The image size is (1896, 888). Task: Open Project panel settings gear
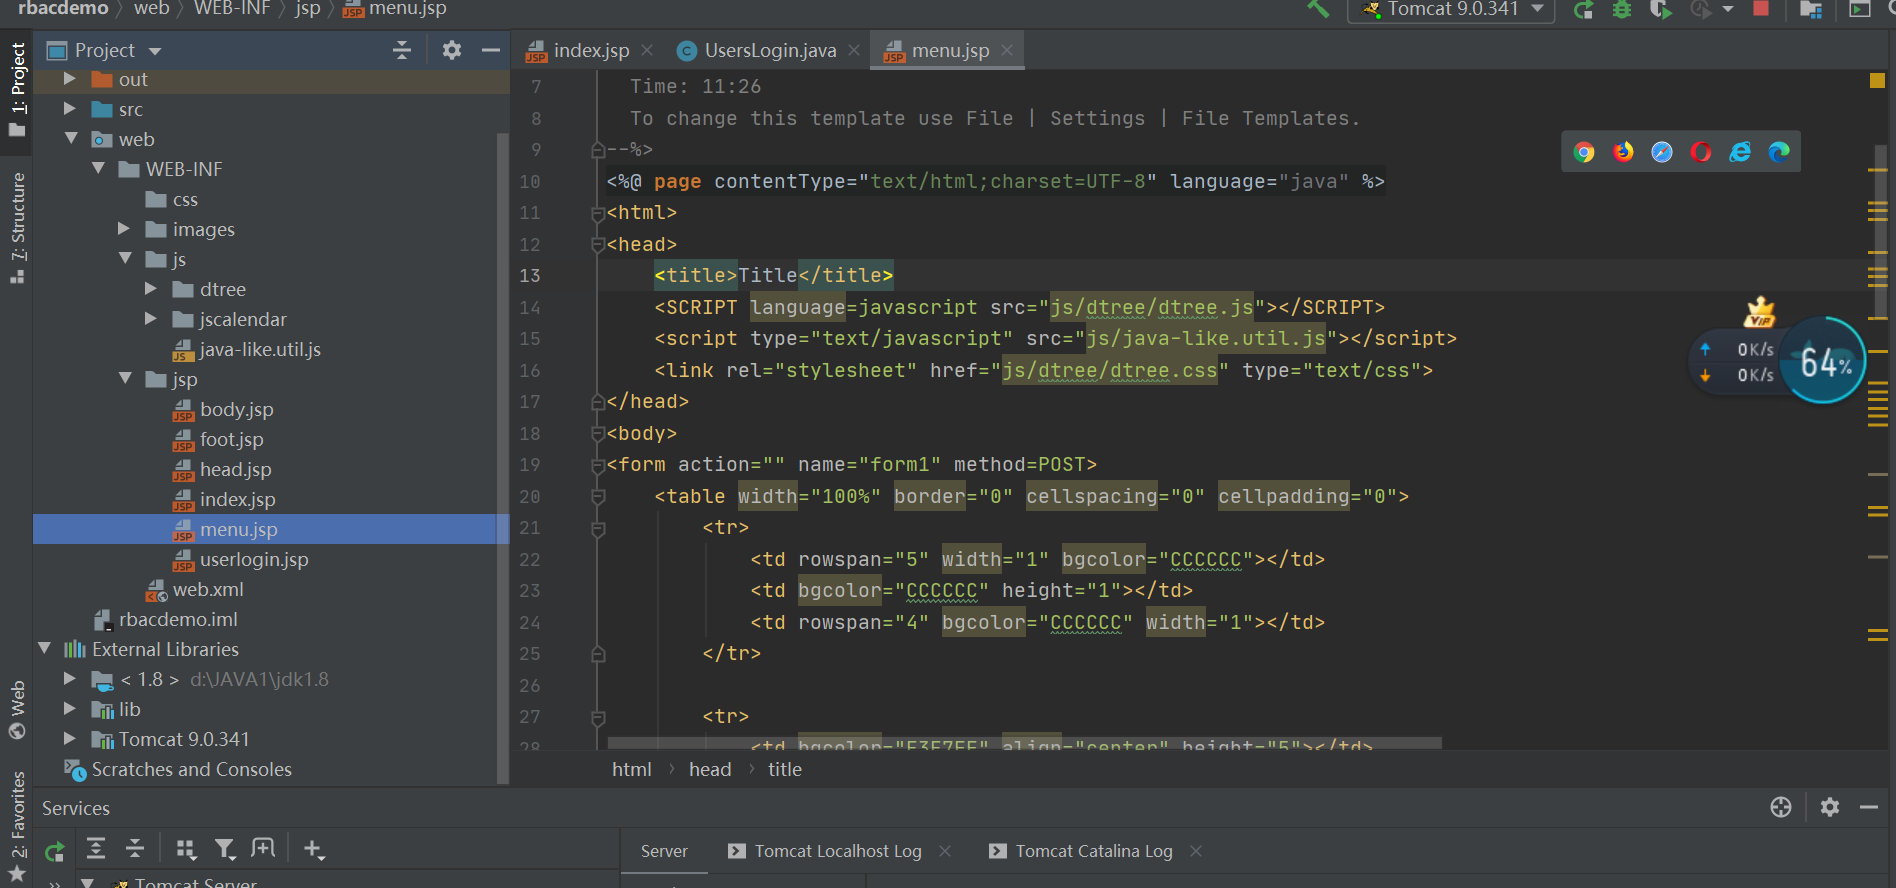(452, 50)
